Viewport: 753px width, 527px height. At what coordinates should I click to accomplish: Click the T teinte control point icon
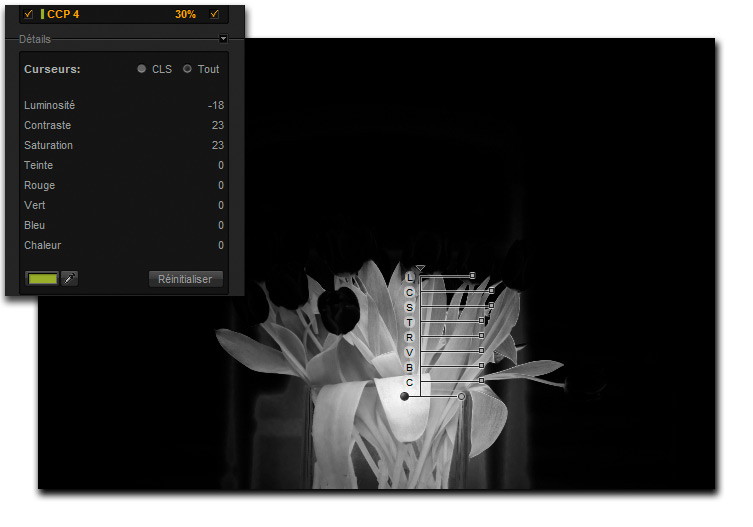409,322
